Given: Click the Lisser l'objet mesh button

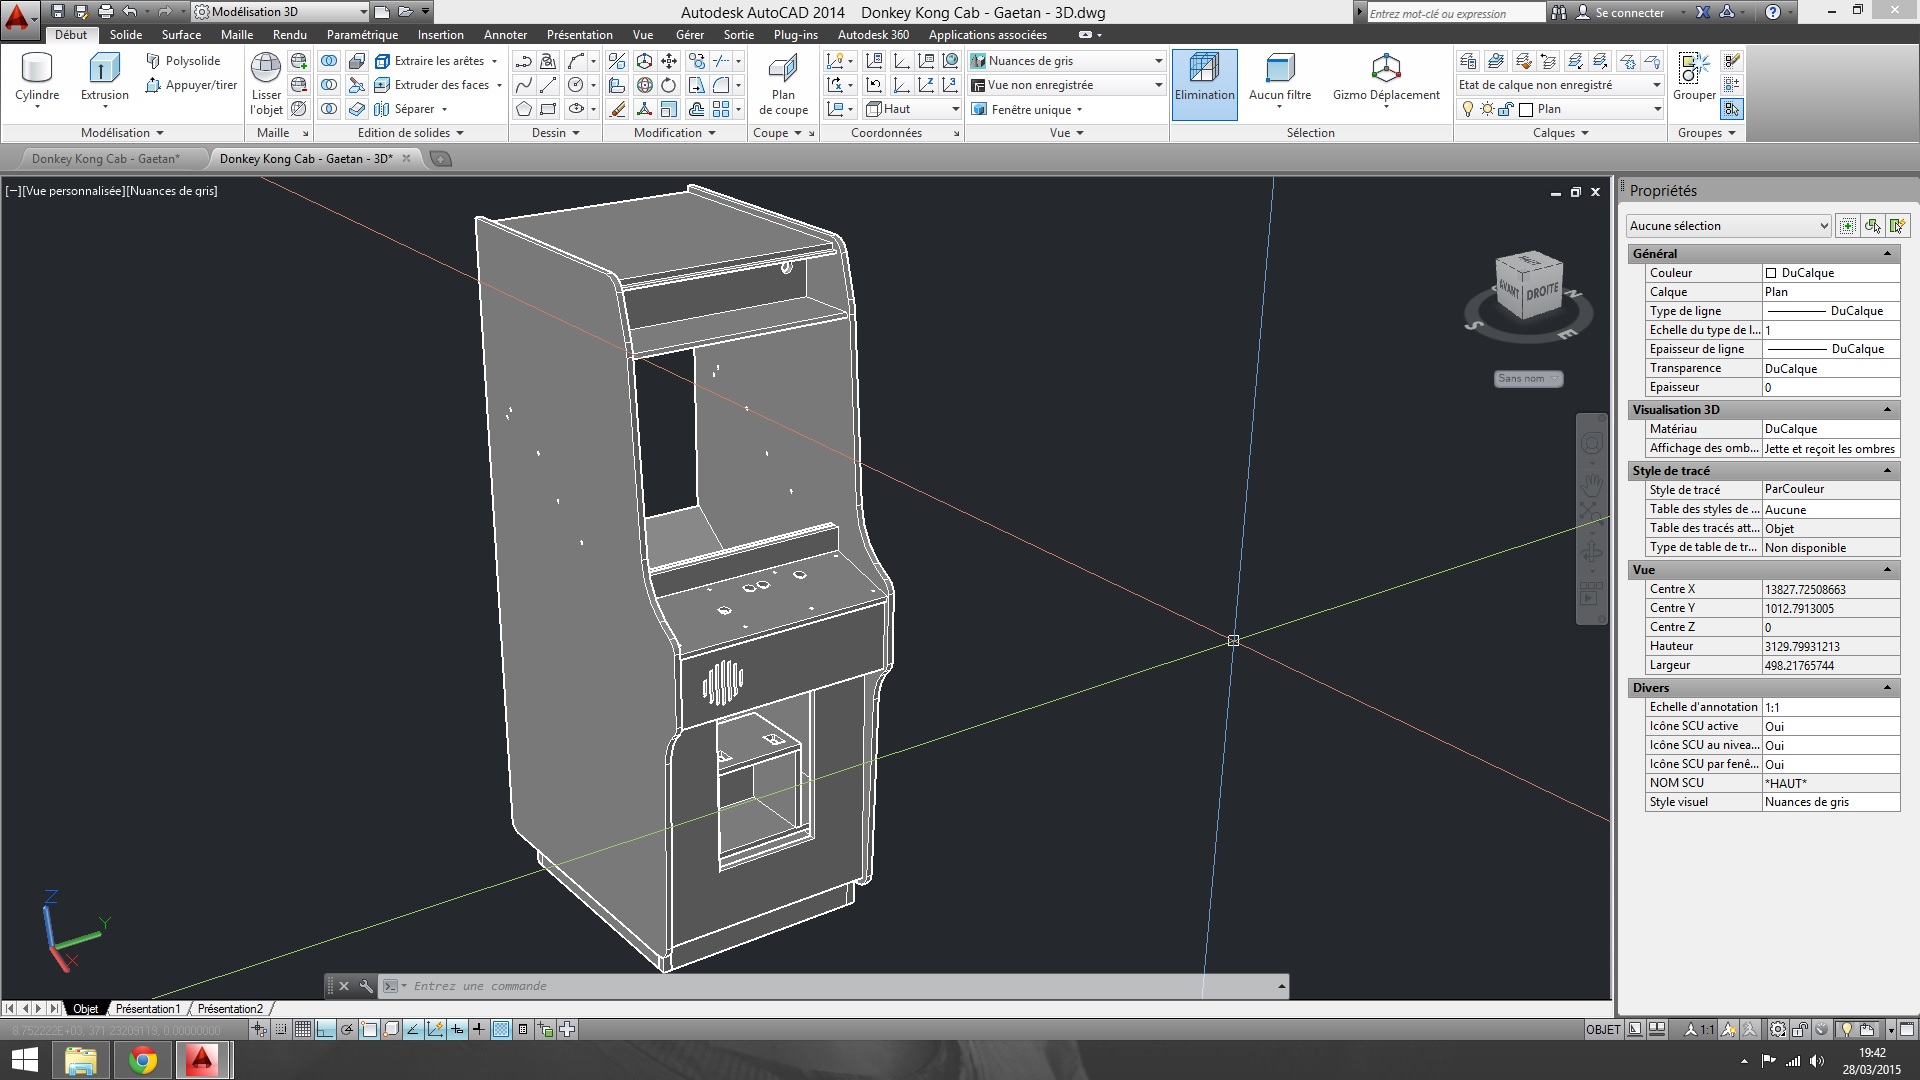Looking at the screenshot, I should pyautogui.click(x=266, y=84).
